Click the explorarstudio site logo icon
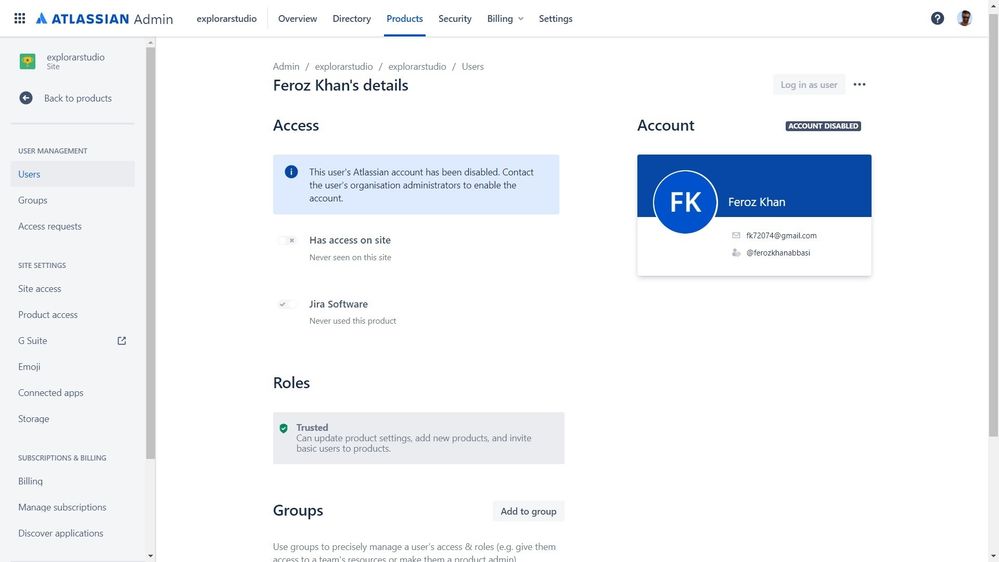The height and width of the screenshot is (562, 999). tap(27, 61)
